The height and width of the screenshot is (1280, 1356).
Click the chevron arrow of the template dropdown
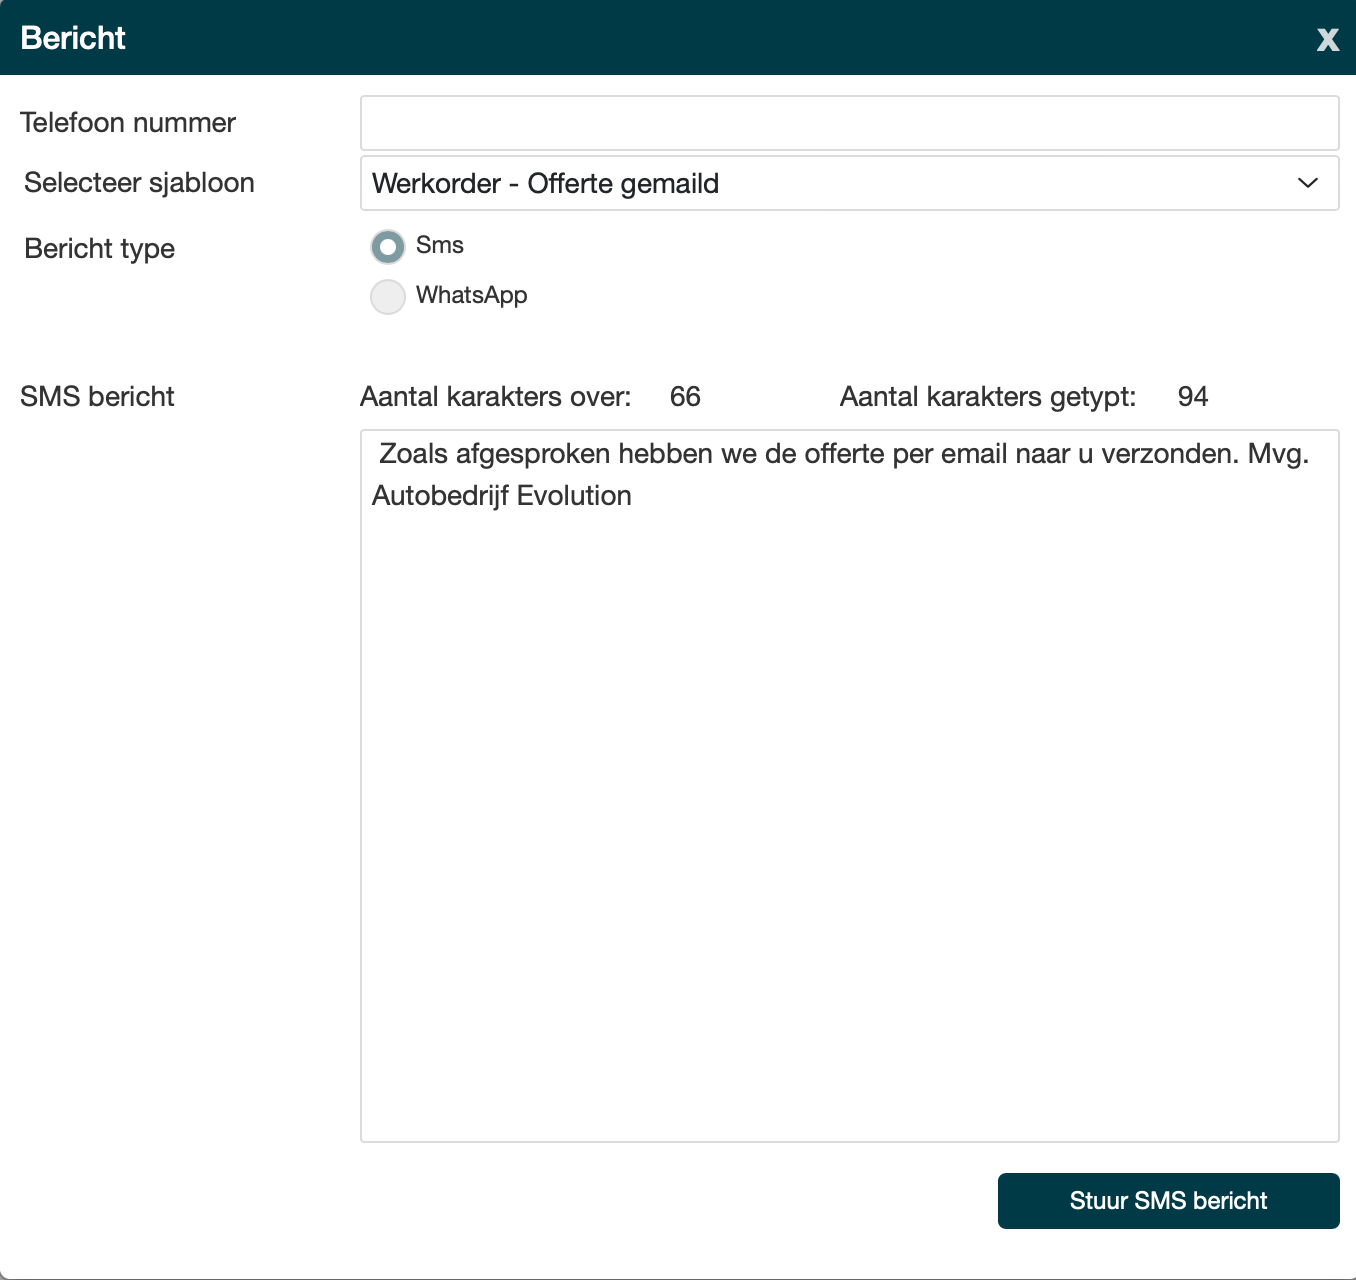point(1307,183)
